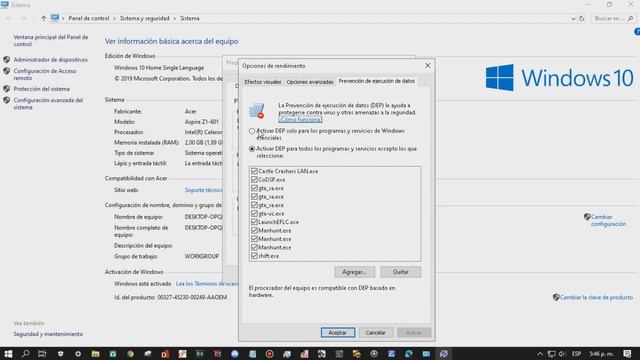Open help with the blue question mark icon
The width and height of the screenshot is (640, 360).
click(637, 32)
